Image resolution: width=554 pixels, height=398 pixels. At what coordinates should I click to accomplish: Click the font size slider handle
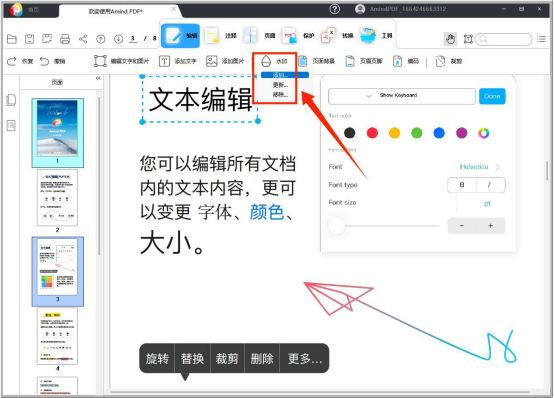coord(336,226)
